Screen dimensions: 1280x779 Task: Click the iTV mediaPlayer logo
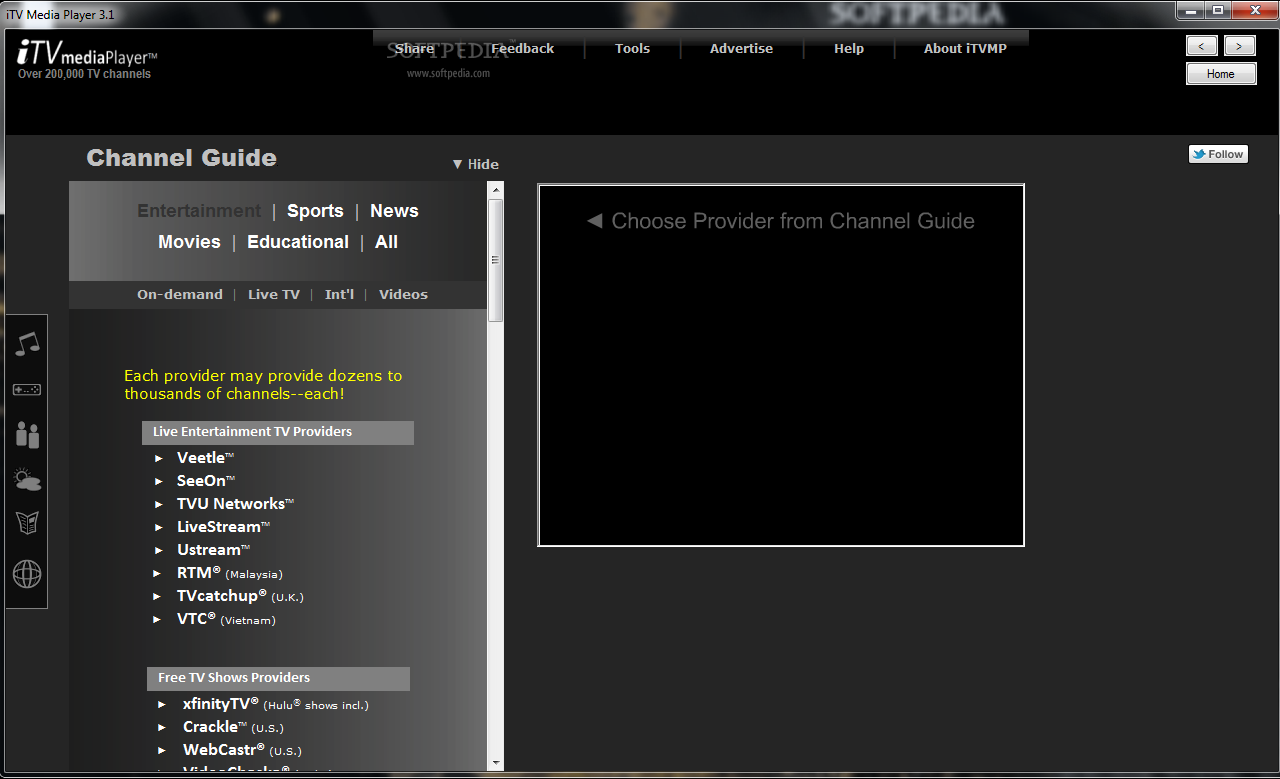click(x=88, y=53)
